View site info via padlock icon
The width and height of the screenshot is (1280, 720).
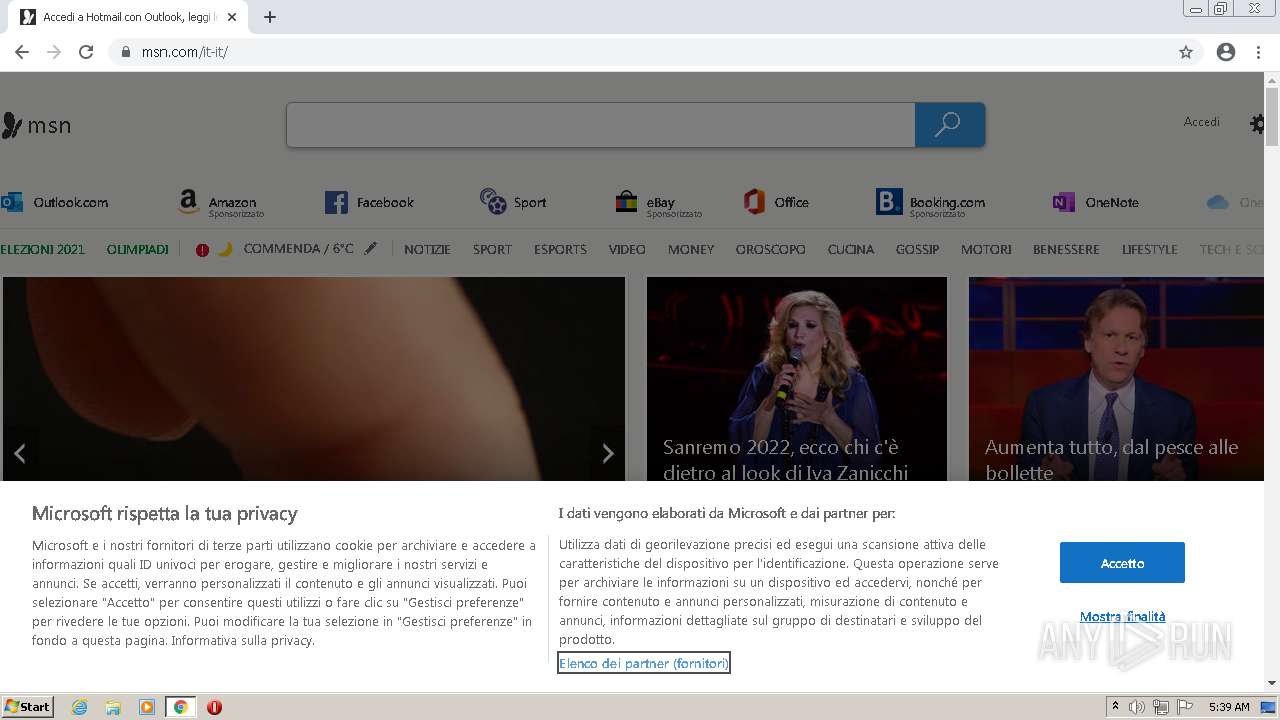(126, 52)
